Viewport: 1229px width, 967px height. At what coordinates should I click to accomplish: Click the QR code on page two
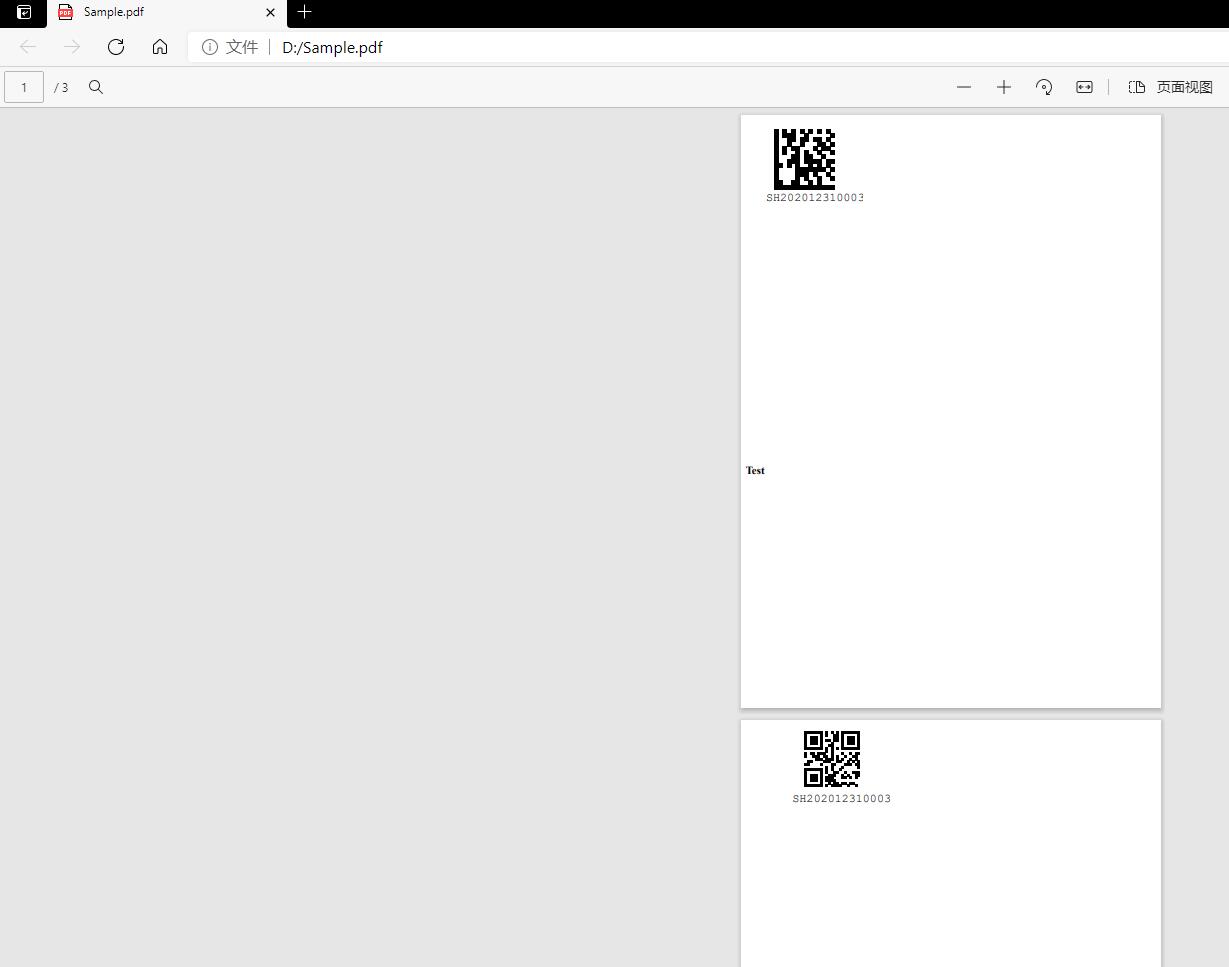point(832,759)
